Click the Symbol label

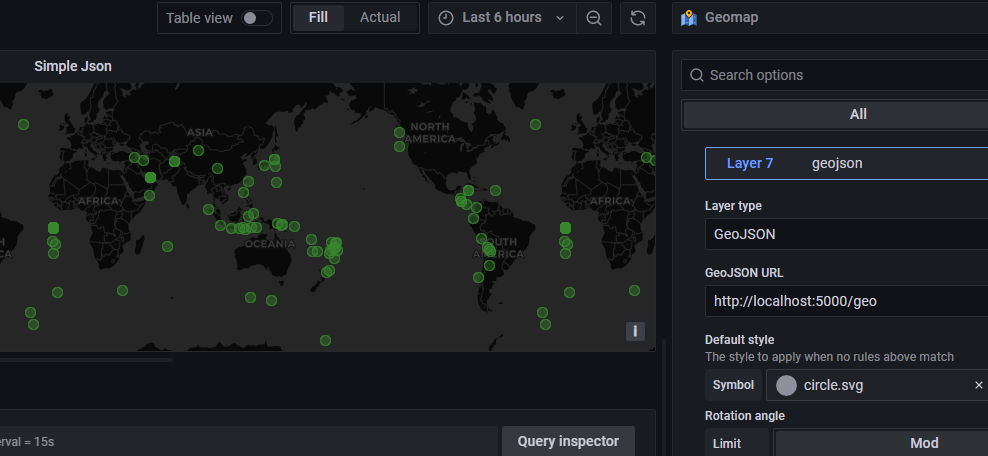click(733, 385)
